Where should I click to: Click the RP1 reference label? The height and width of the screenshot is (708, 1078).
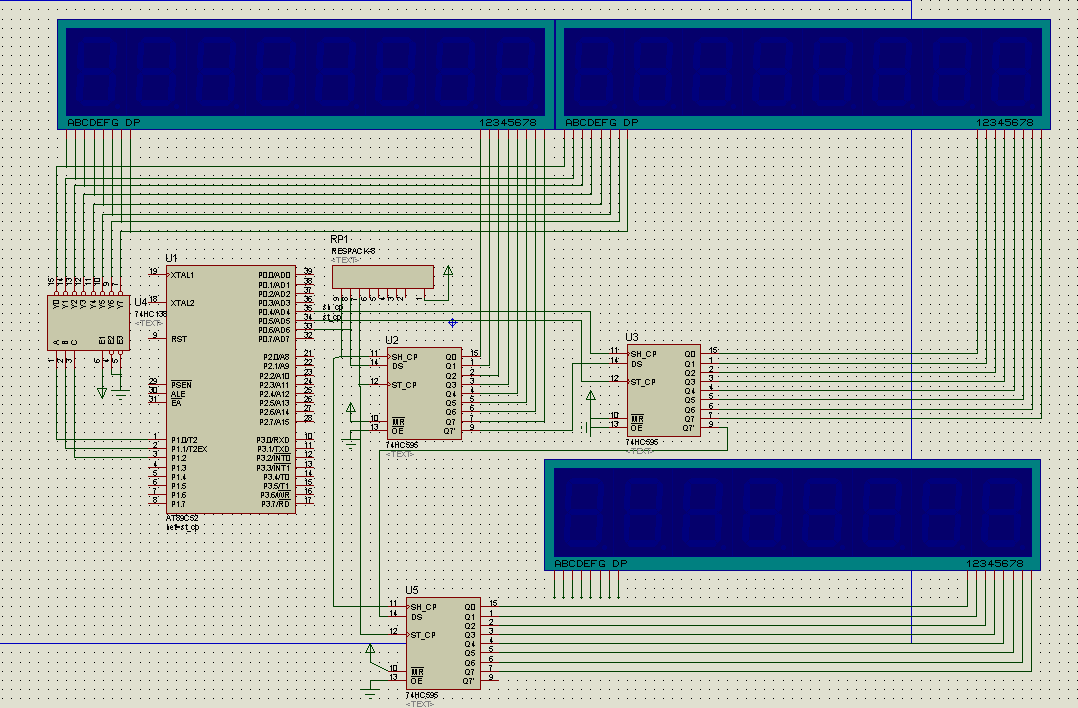[339, 239]
